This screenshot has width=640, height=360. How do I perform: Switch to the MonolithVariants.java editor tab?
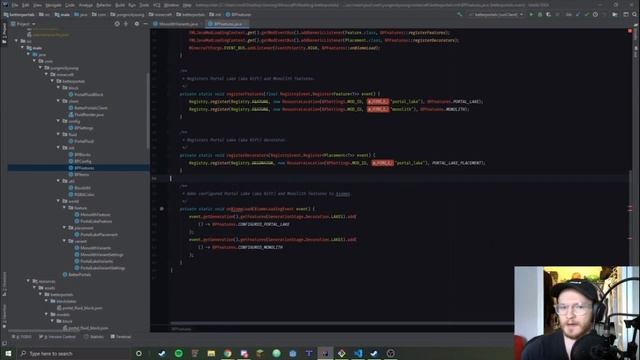point(178,24)
